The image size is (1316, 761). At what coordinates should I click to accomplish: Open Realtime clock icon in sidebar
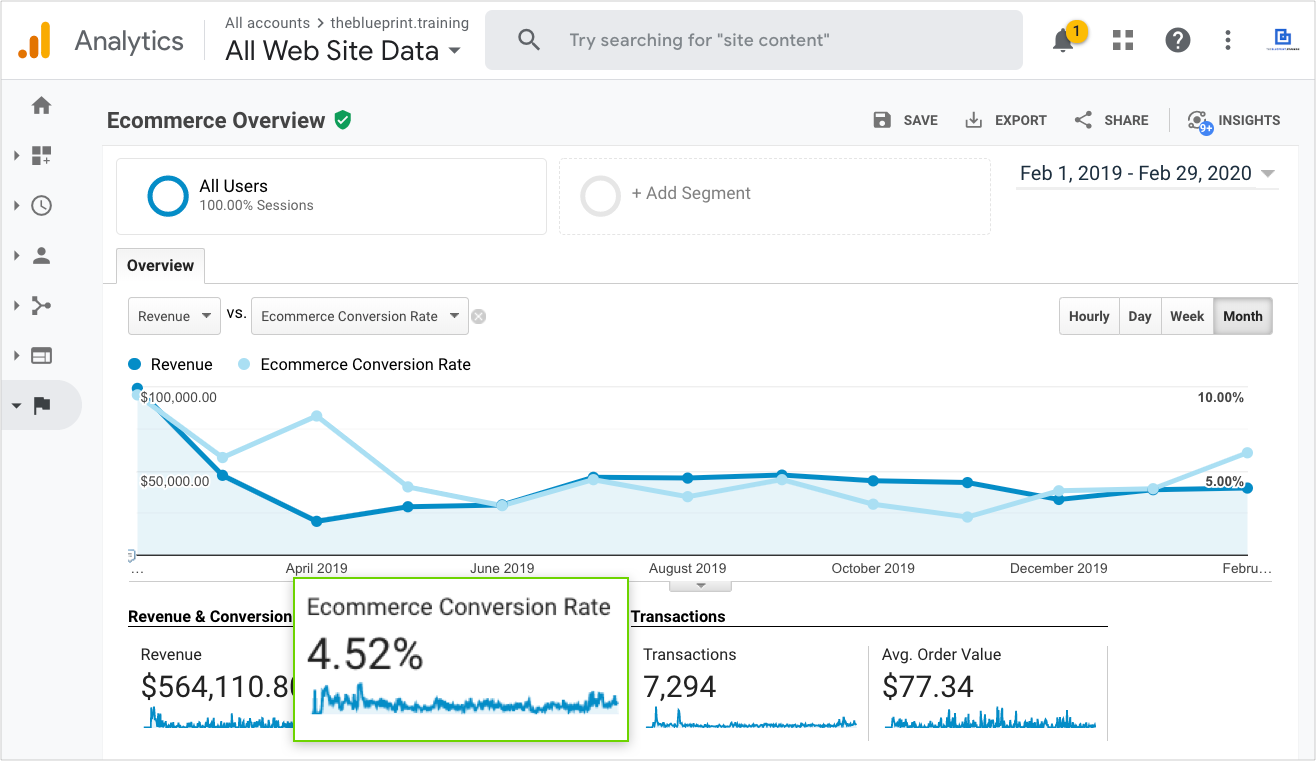click(x=41, y=205)
